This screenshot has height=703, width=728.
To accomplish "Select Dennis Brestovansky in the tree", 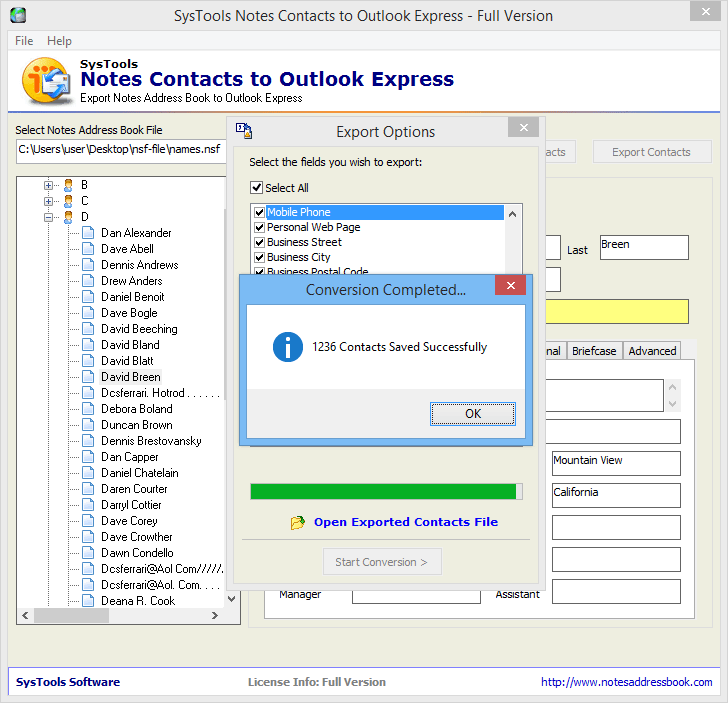I will click(151, 441).
